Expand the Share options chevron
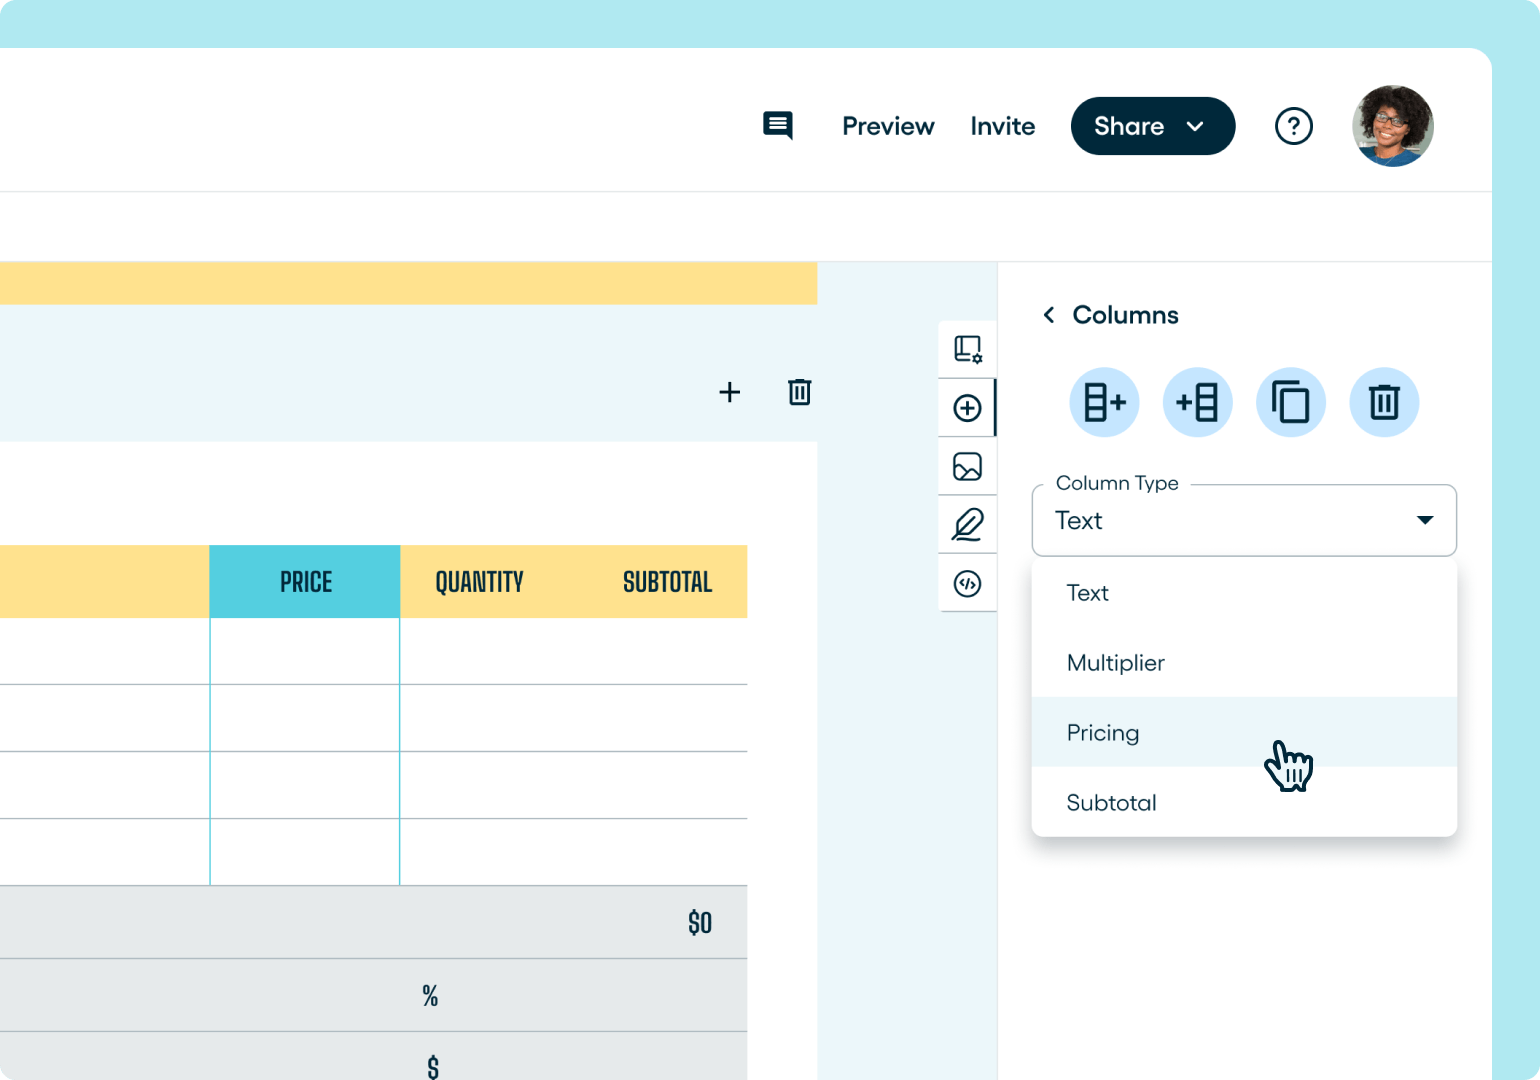 [1196, 126]
